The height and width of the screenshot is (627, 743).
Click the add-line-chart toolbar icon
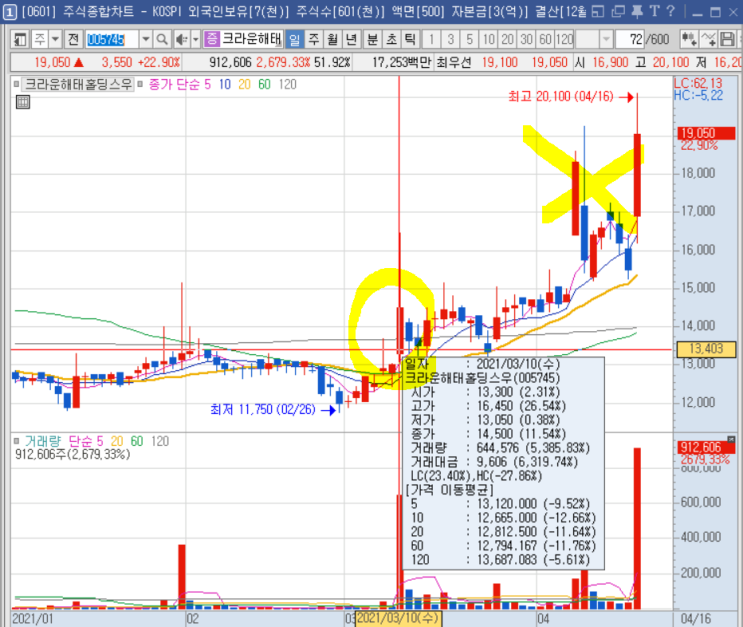[x=707, y=39]
